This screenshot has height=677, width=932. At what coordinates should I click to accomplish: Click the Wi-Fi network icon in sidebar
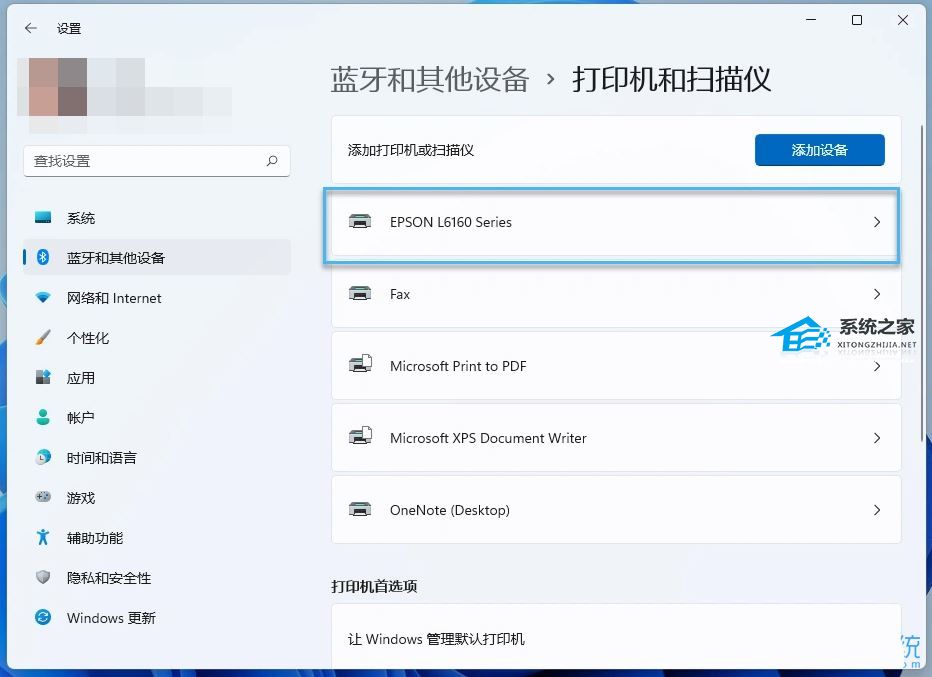[x=43, y=298]
